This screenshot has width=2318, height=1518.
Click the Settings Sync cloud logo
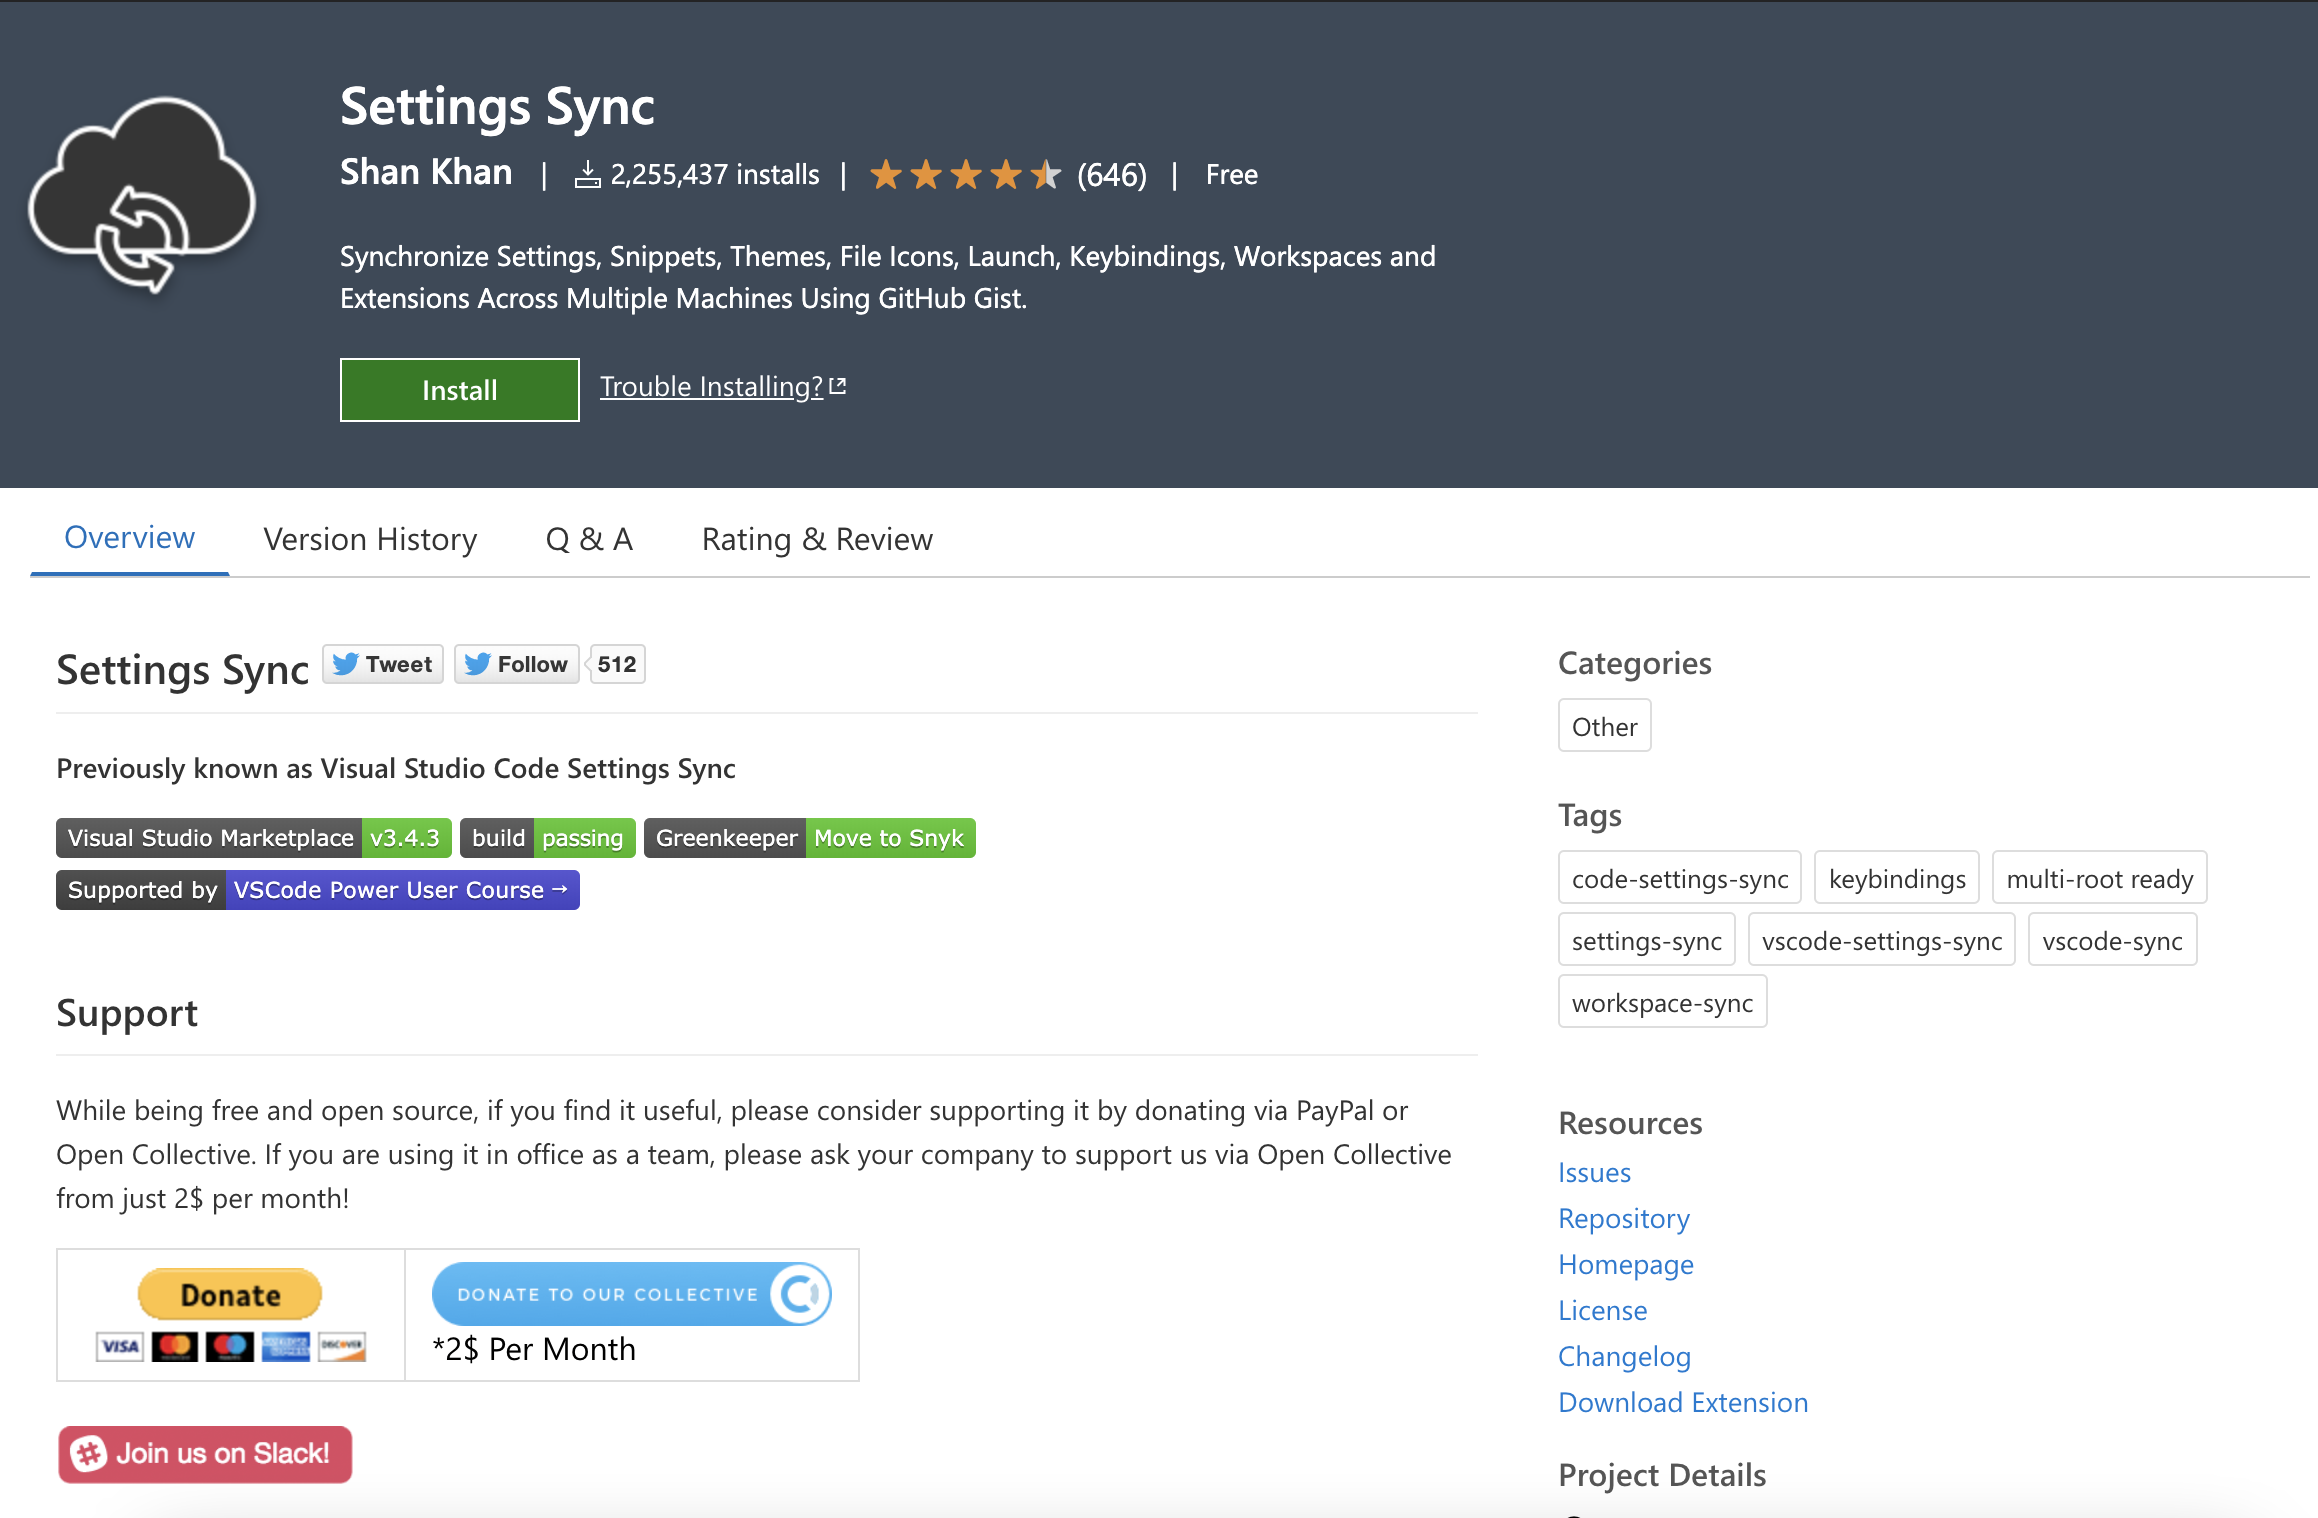coord(142,195)
